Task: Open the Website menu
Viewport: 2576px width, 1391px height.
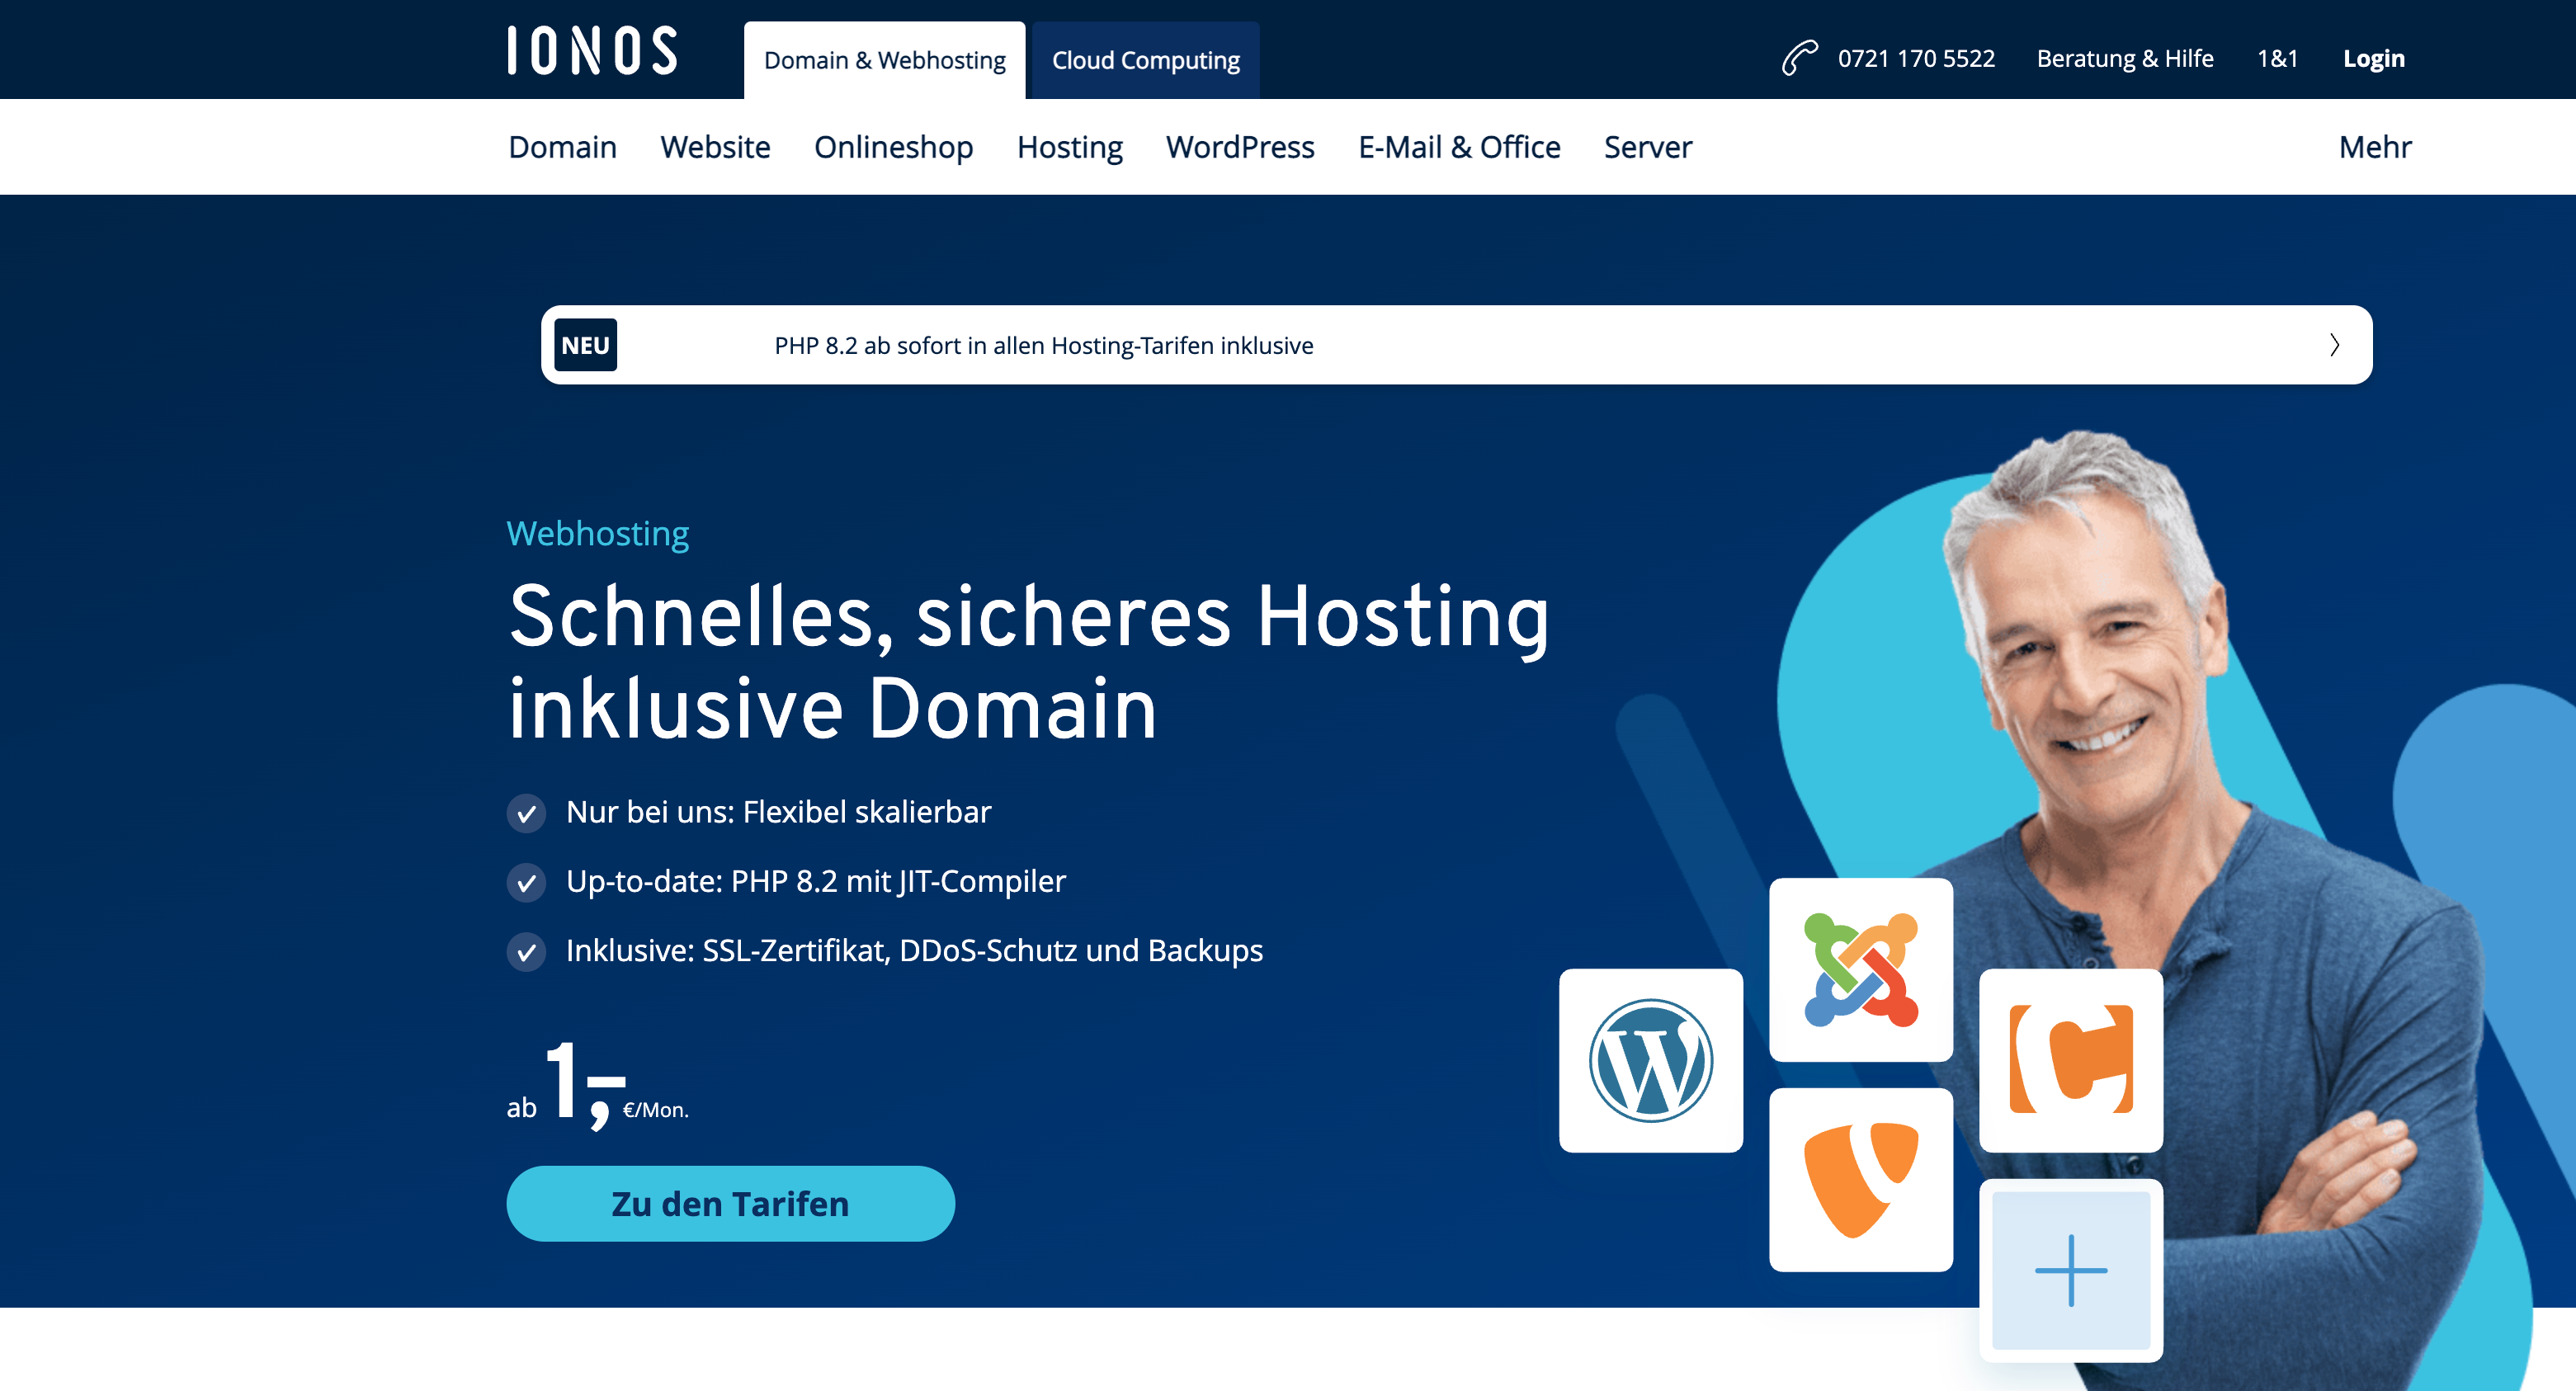Action: [715, 147]
